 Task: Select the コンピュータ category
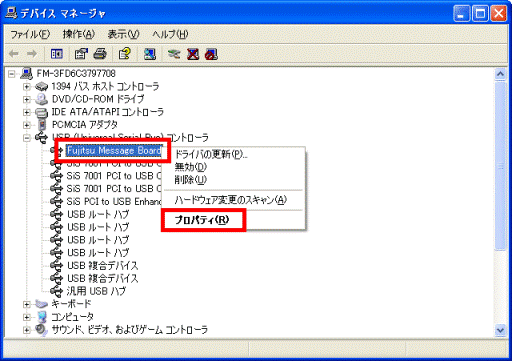click(x=73, y=317)
